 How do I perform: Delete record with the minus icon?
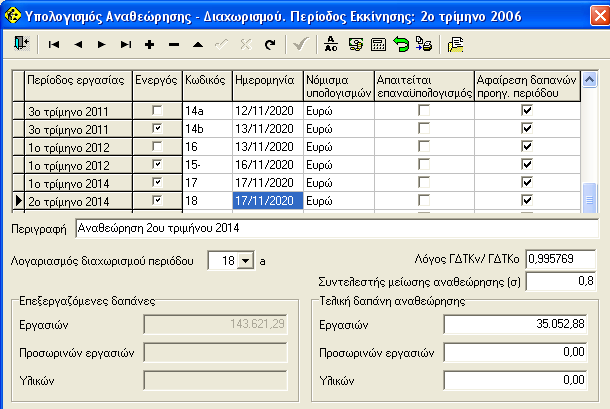click(174, 44)
